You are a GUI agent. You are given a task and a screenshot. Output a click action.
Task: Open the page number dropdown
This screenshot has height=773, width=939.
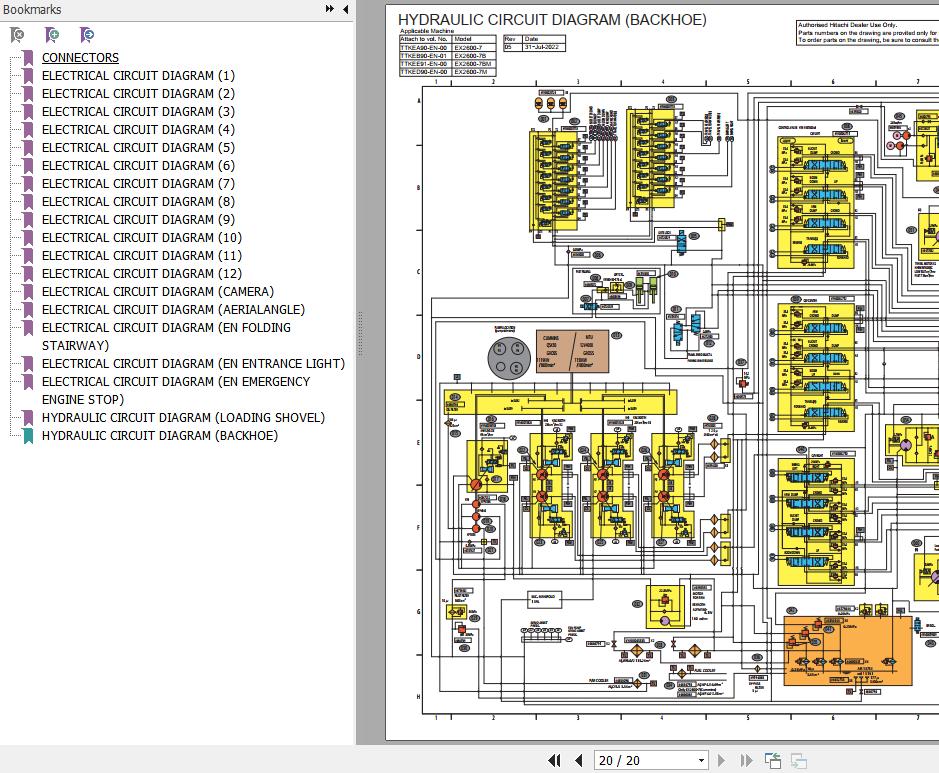[701, 760]
